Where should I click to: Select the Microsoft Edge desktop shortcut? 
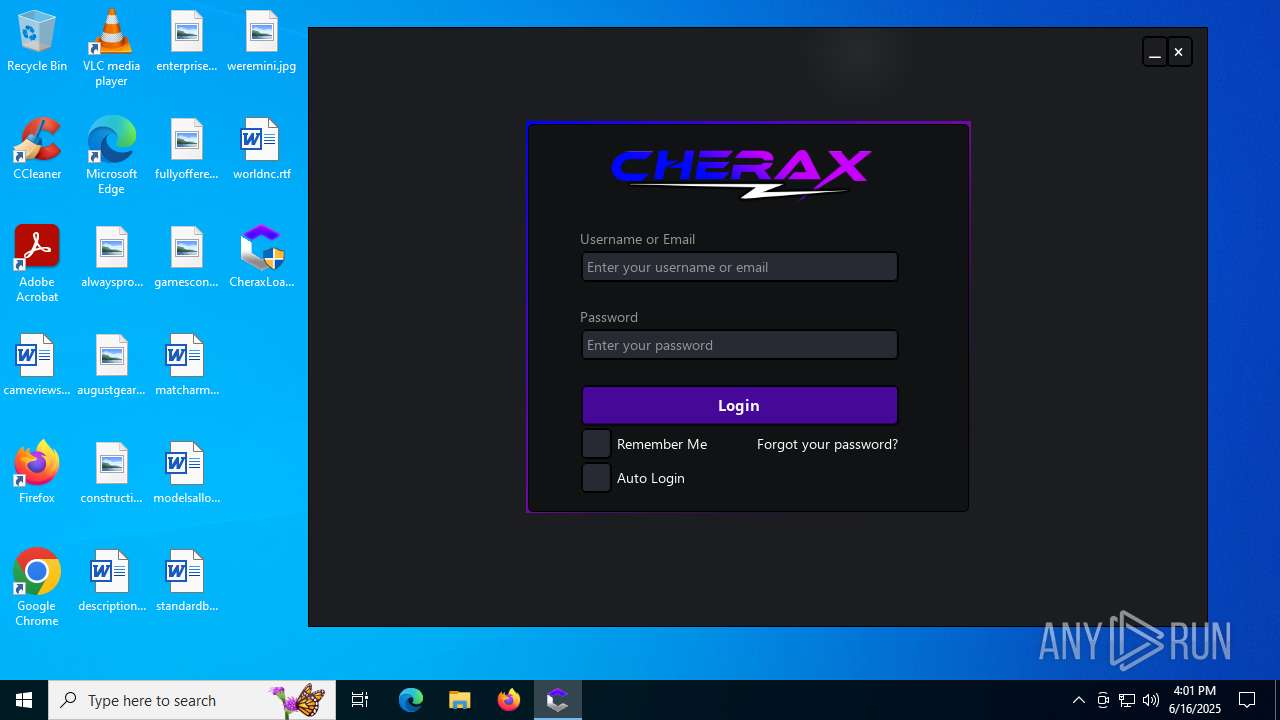(x=111, y=156)
